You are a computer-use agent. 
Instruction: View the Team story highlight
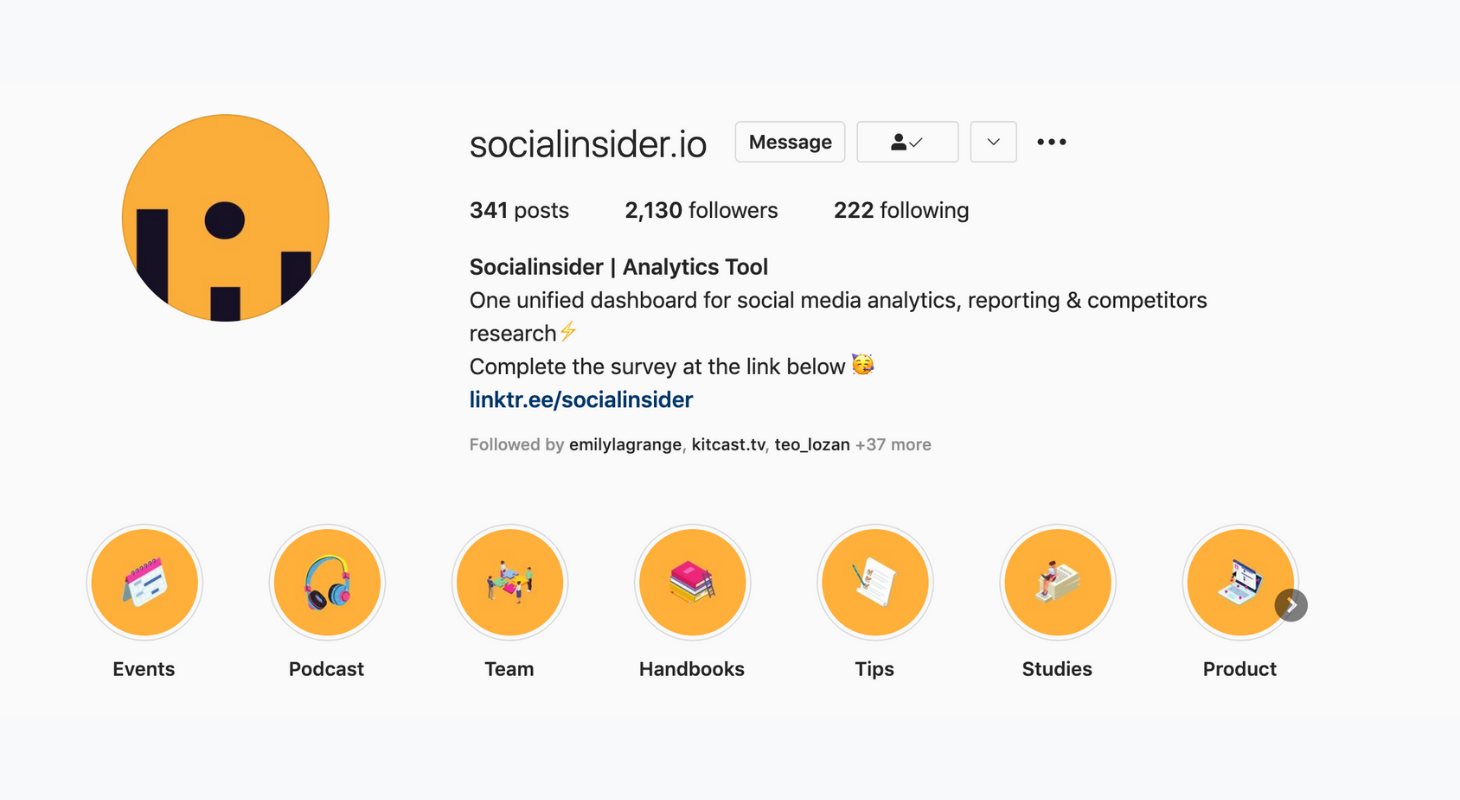(x=510, y=583)
